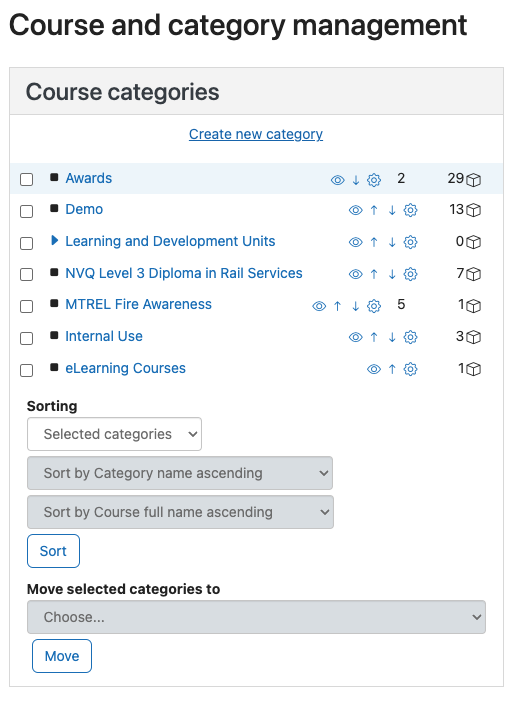The width and height of the screenshot is (523, 719).
Task: Click the Sort button
Action: click(x=54, y=551)
